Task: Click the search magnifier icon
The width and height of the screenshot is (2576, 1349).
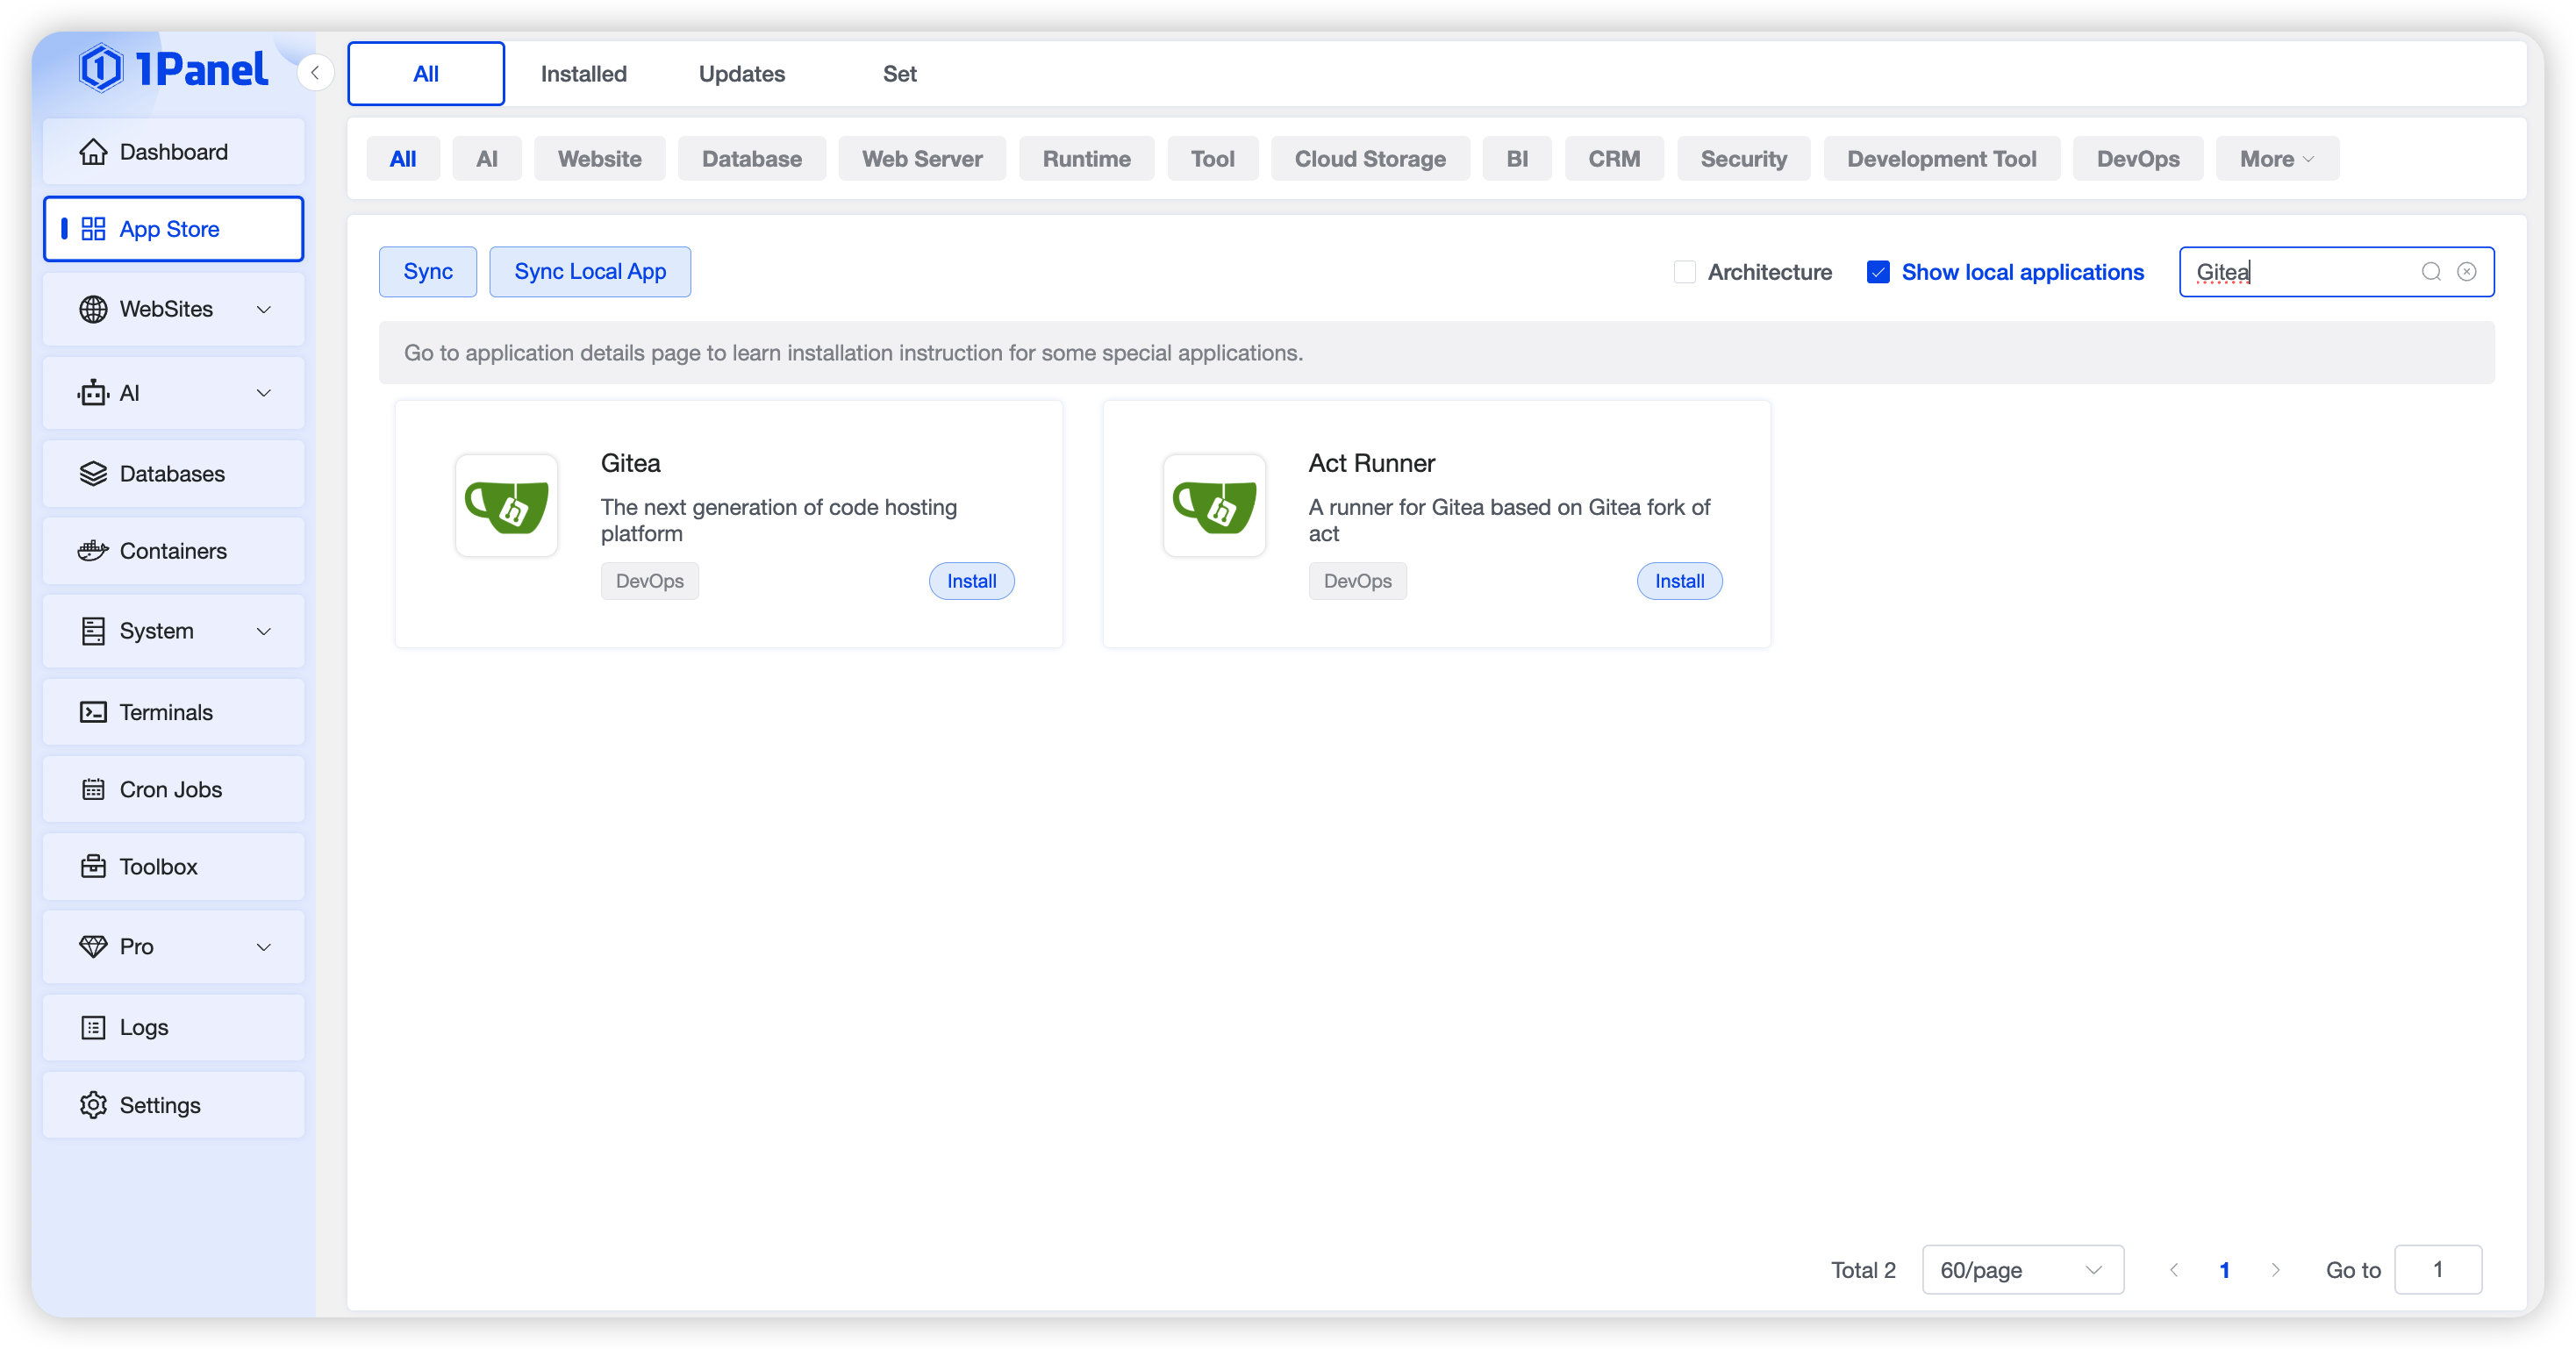Action: (2431, 272)
